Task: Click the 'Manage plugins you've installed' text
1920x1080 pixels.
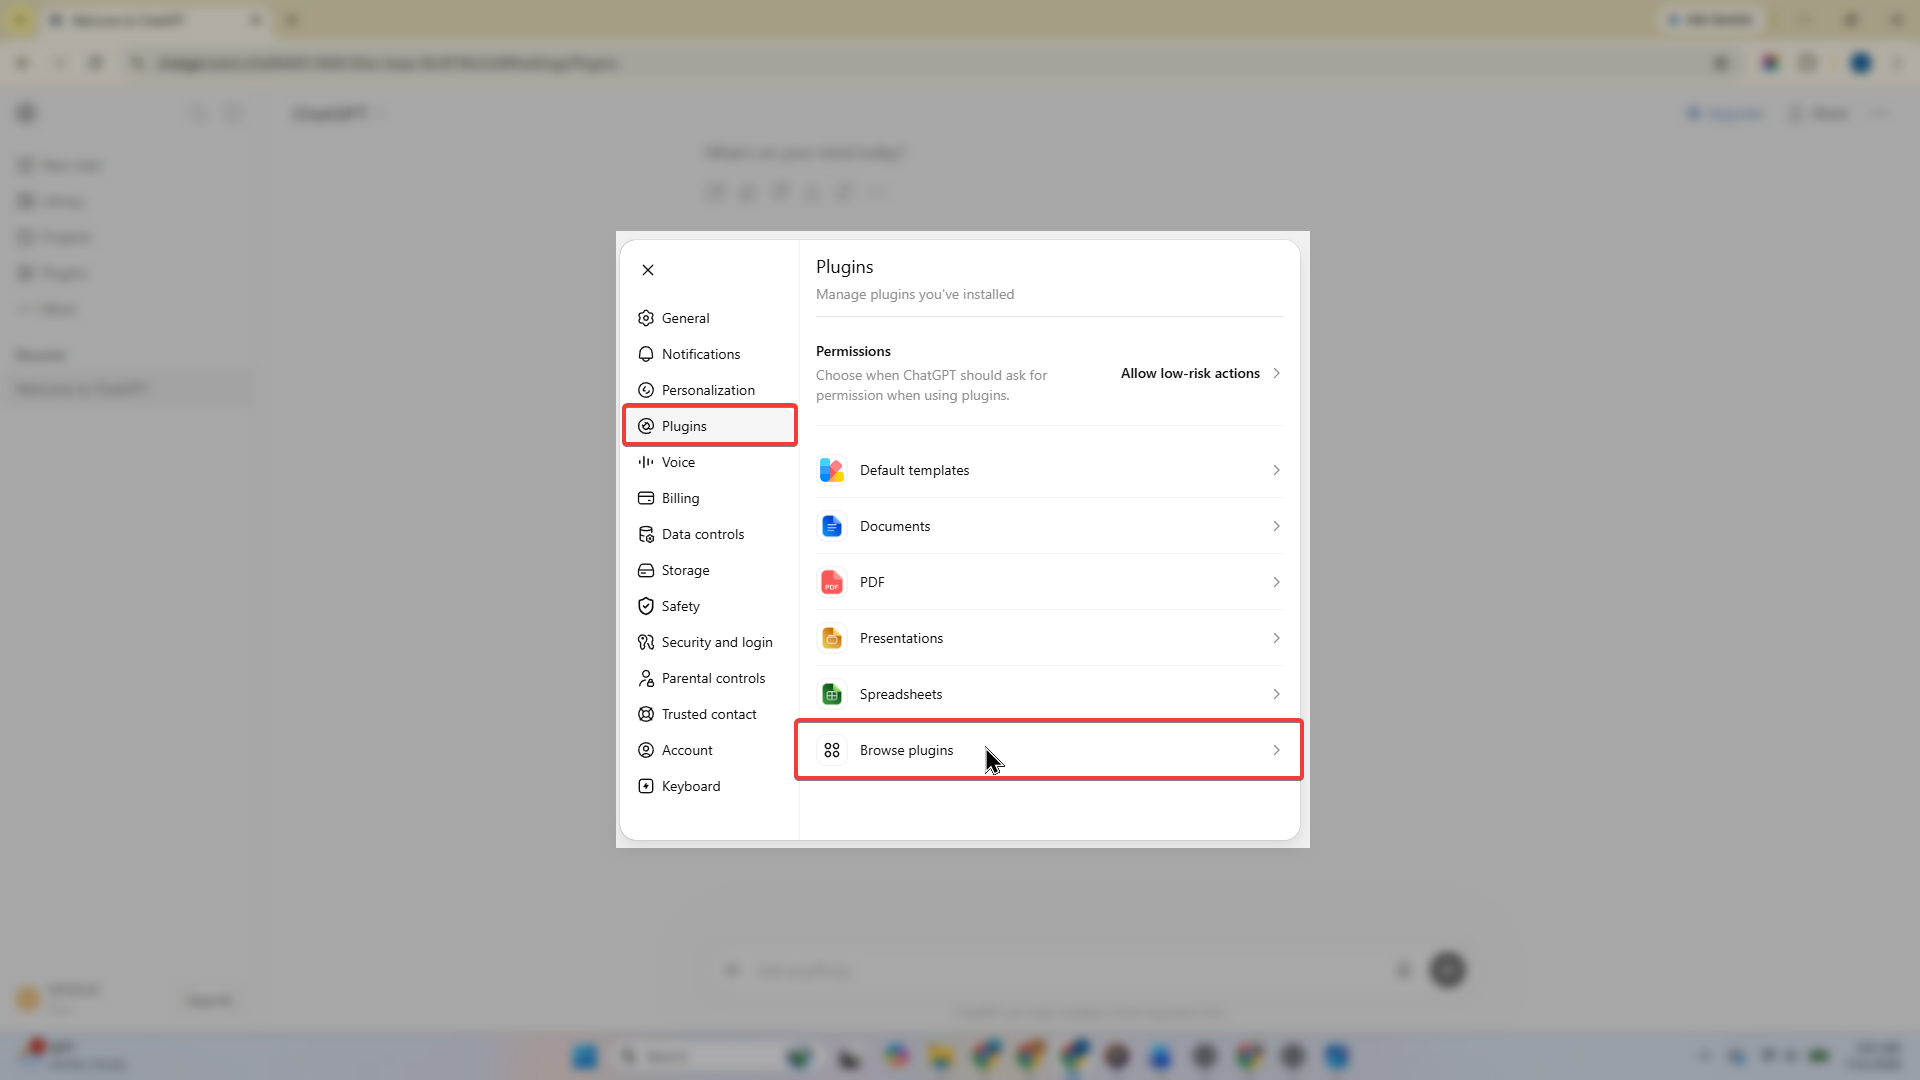Action: click(915, 294)
